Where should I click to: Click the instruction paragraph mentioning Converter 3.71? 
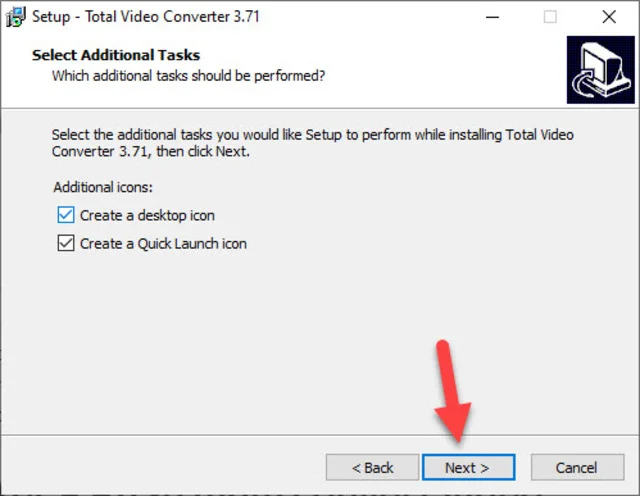[313, 143]
